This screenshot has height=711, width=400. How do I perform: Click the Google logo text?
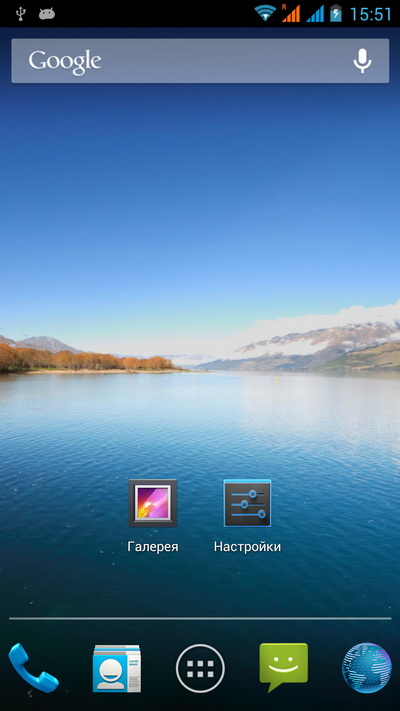[65, 62]
